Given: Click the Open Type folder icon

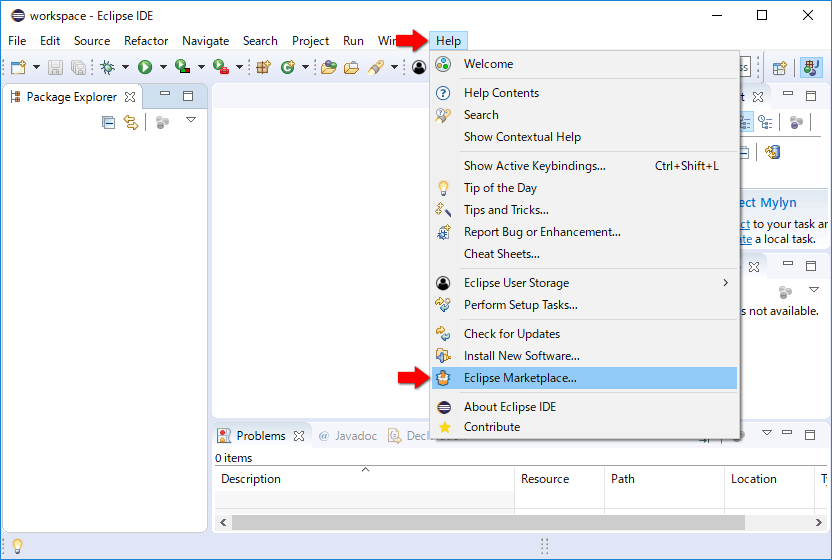Looking at the screenshot, I should tap(328, 67).
